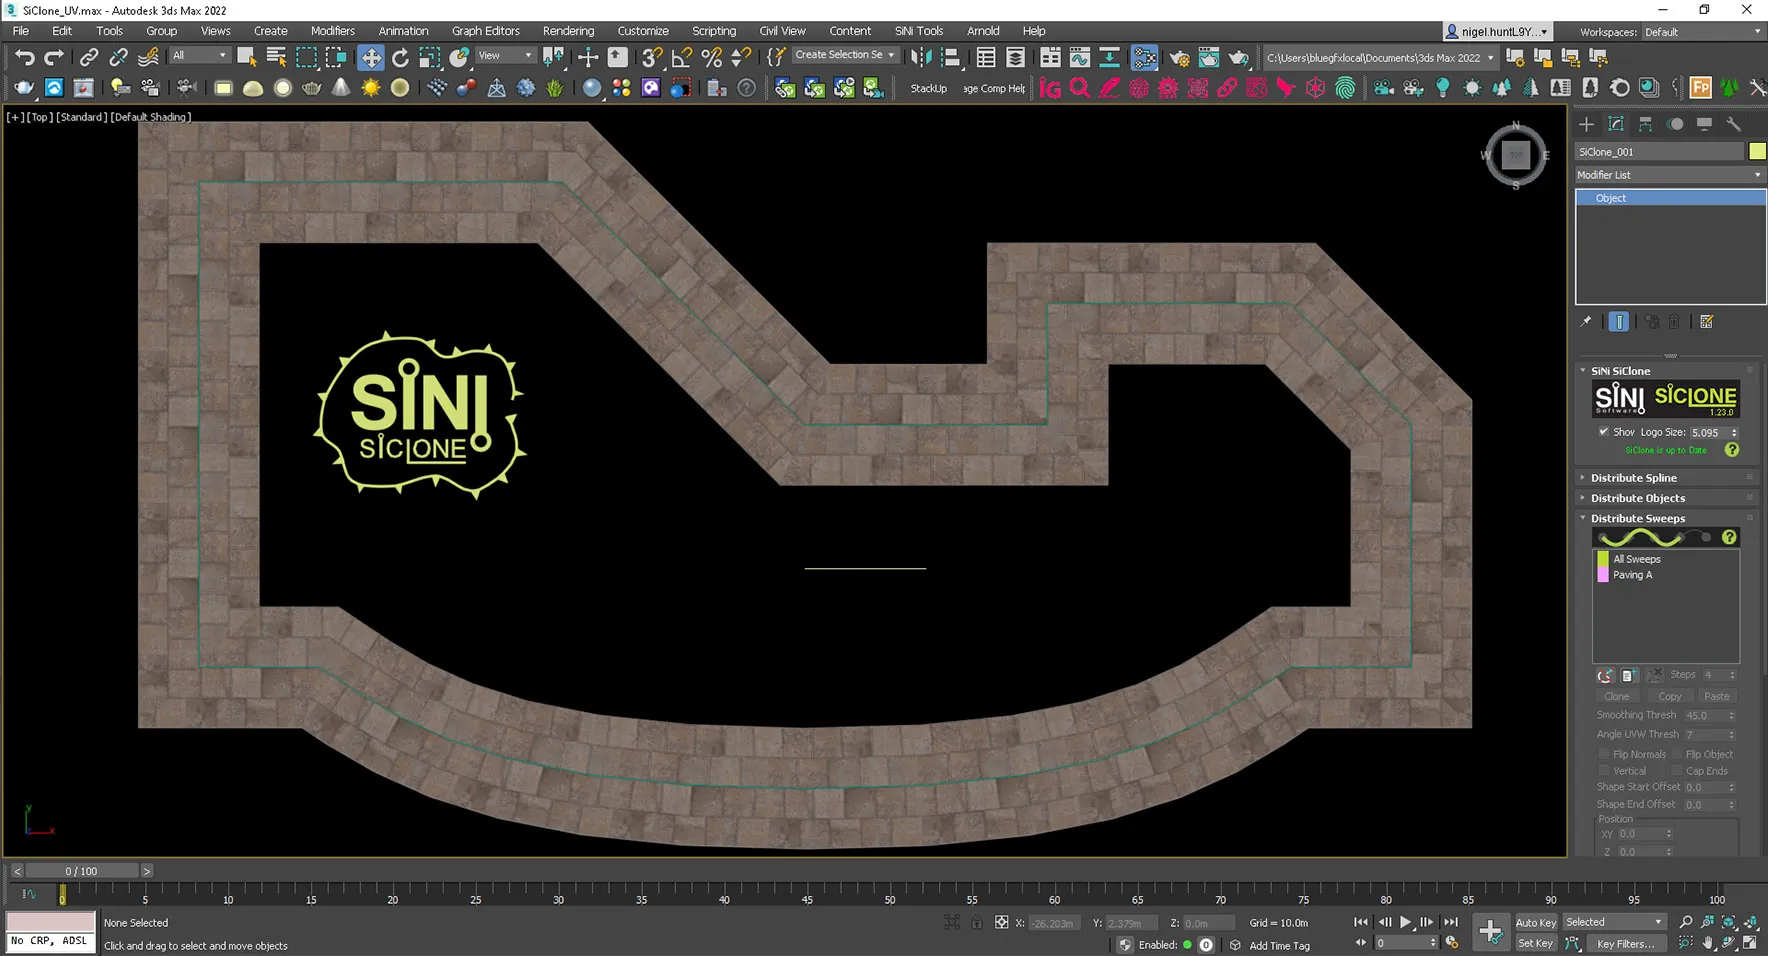
Task: Activate the Select and Move tool
Action: tap(371, 57)
